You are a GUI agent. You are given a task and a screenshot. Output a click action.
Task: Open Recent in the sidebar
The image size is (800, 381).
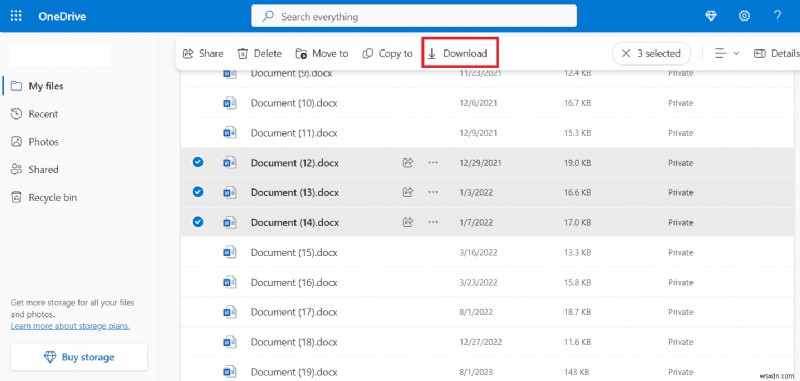(x=35, y=114)
